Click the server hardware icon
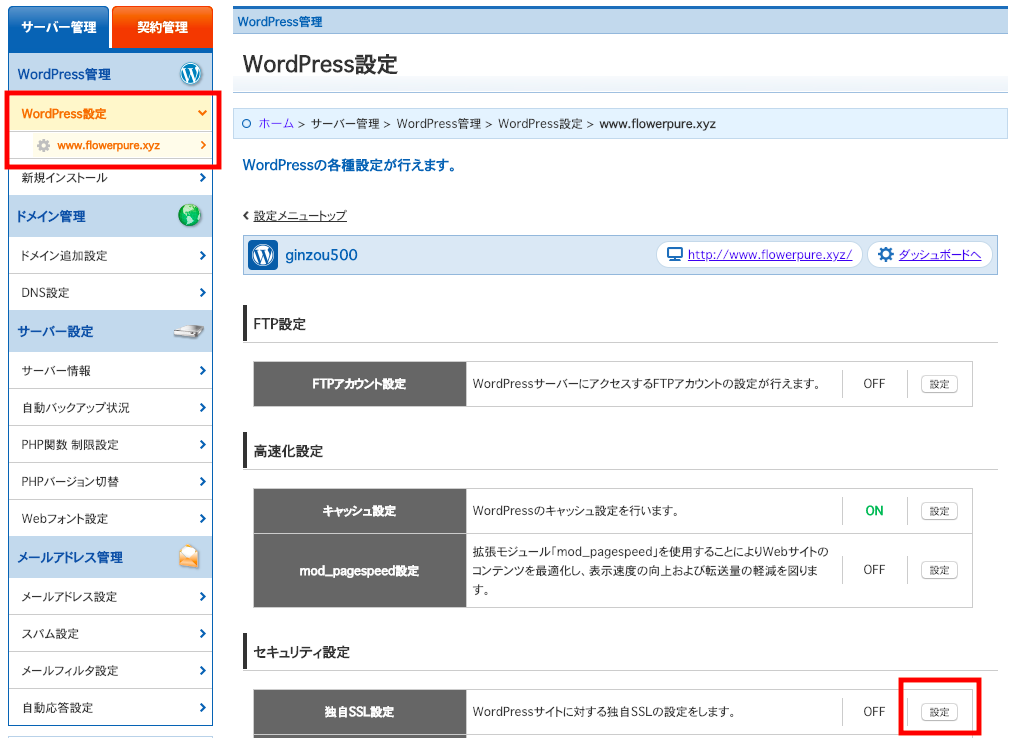Screen dimensions: 1016x738 coord(189,332)
